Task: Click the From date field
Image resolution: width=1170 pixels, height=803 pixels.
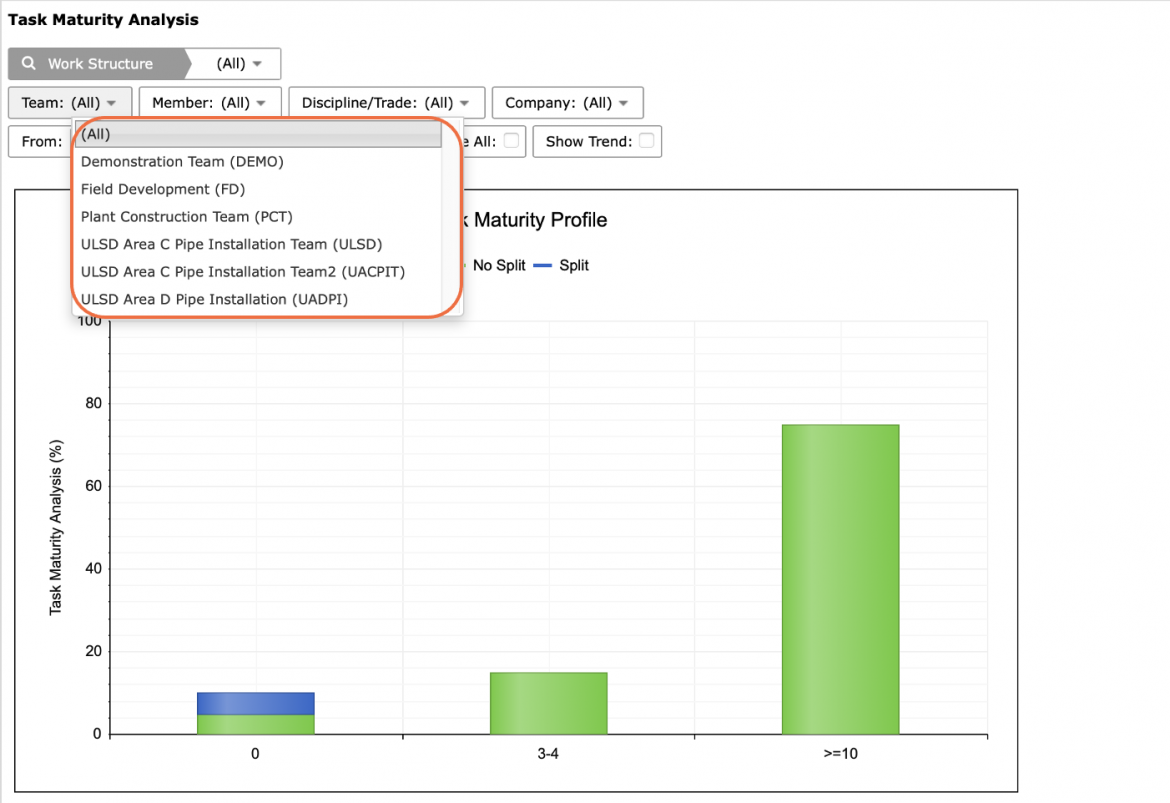Action: tap(40, 142)
